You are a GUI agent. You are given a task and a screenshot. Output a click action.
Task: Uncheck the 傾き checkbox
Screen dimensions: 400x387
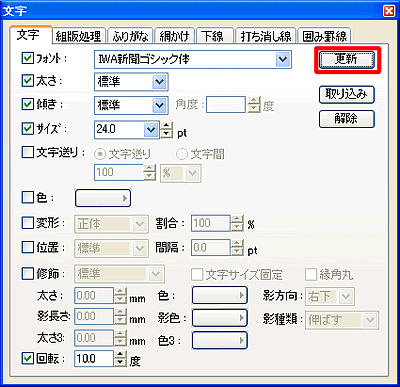point(28,104)
